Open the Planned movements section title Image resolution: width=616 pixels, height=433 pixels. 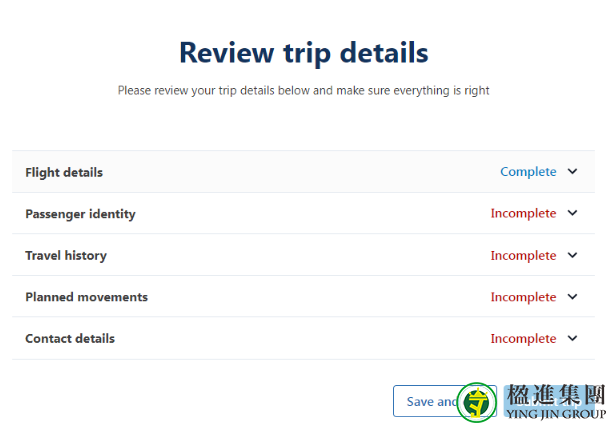tap(86, 297)
